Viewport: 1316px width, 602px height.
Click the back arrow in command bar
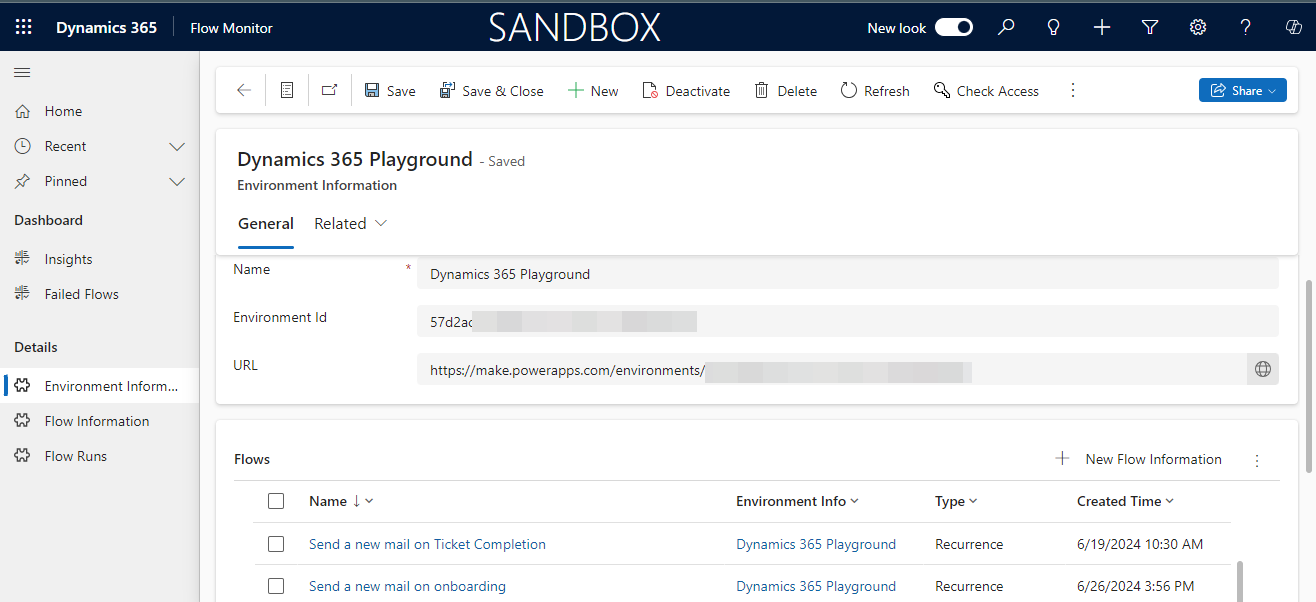[244, 91]
